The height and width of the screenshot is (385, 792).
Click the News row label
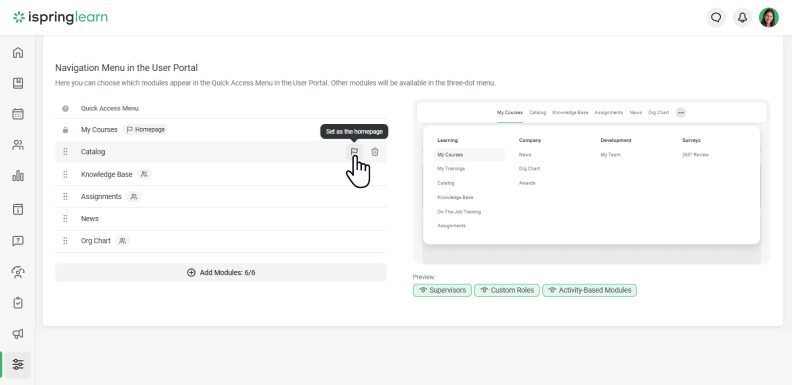(89, 219)
